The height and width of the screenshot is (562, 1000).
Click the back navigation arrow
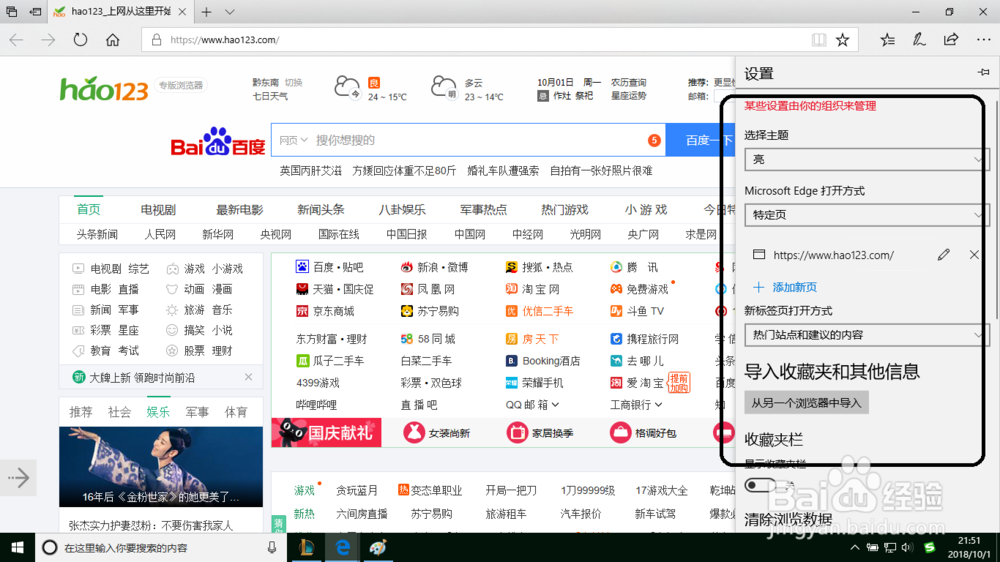pyautogui.click(x=16, y=40)
